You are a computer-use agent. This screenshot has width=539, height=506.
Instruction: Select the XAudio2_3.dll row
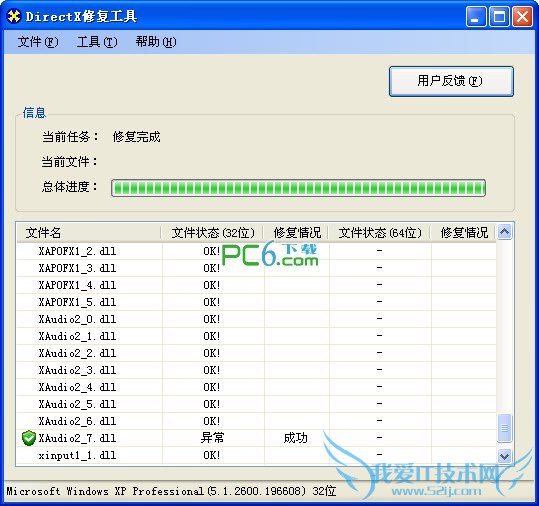click(x=256, y=370)
